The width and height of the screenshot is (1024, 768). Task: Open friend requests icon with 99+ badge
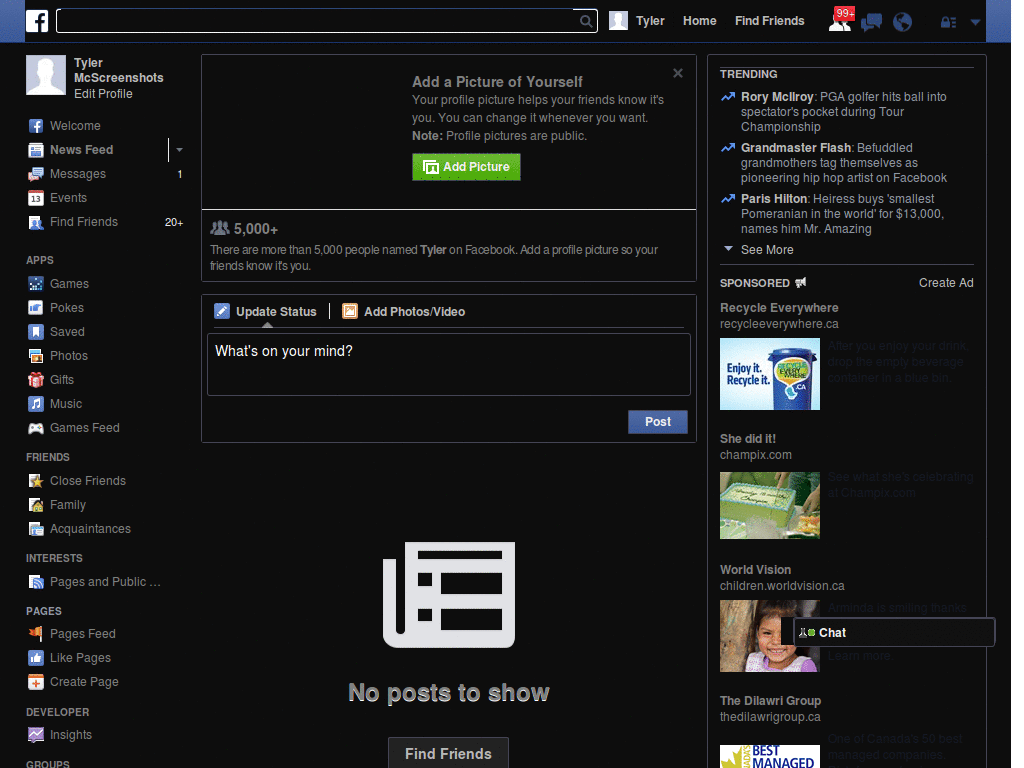840,21
